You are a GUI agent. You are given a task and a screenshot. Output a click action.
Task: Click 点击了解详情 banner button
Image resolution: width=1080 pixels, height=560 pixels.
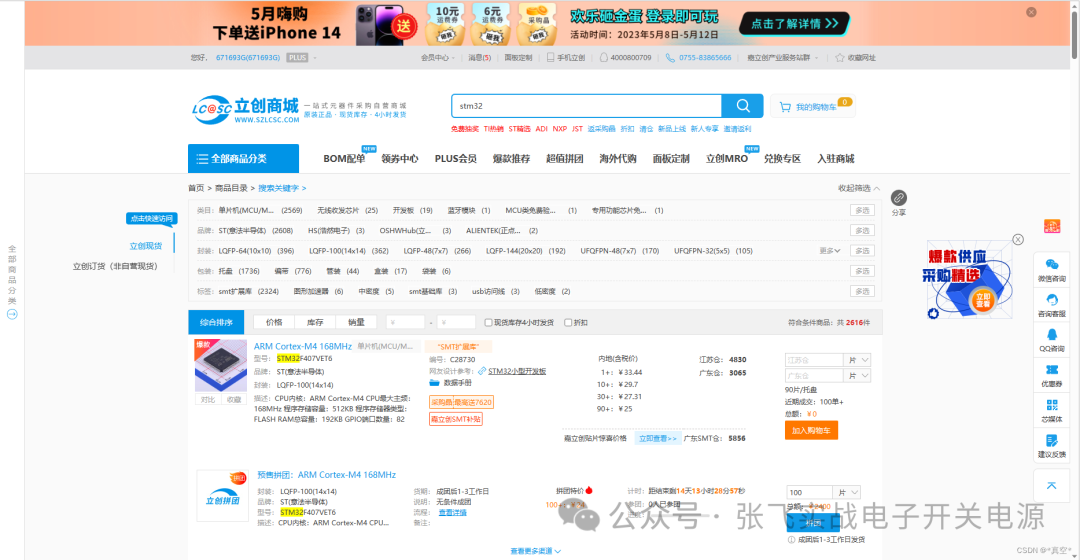click(x=794, y=23)
